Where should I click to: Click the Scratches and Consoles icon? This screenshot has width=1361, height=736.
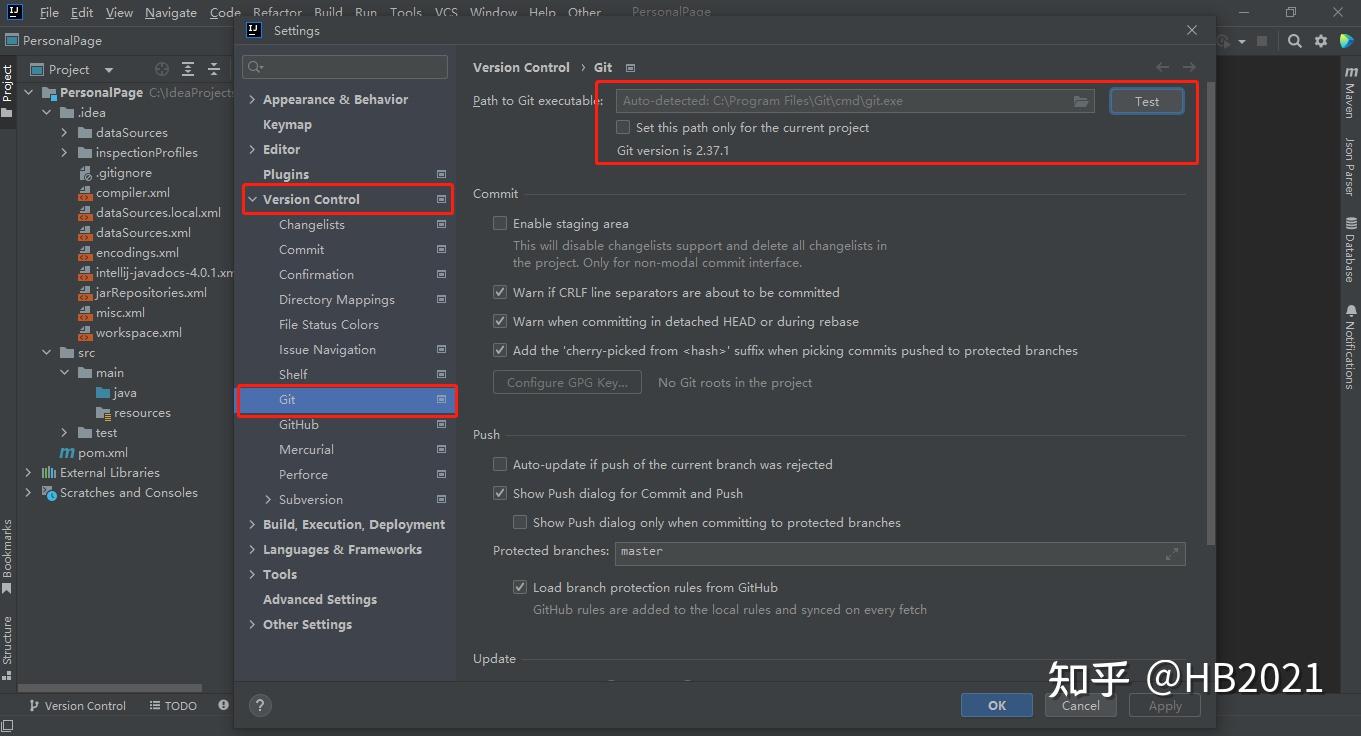[49, 493]
